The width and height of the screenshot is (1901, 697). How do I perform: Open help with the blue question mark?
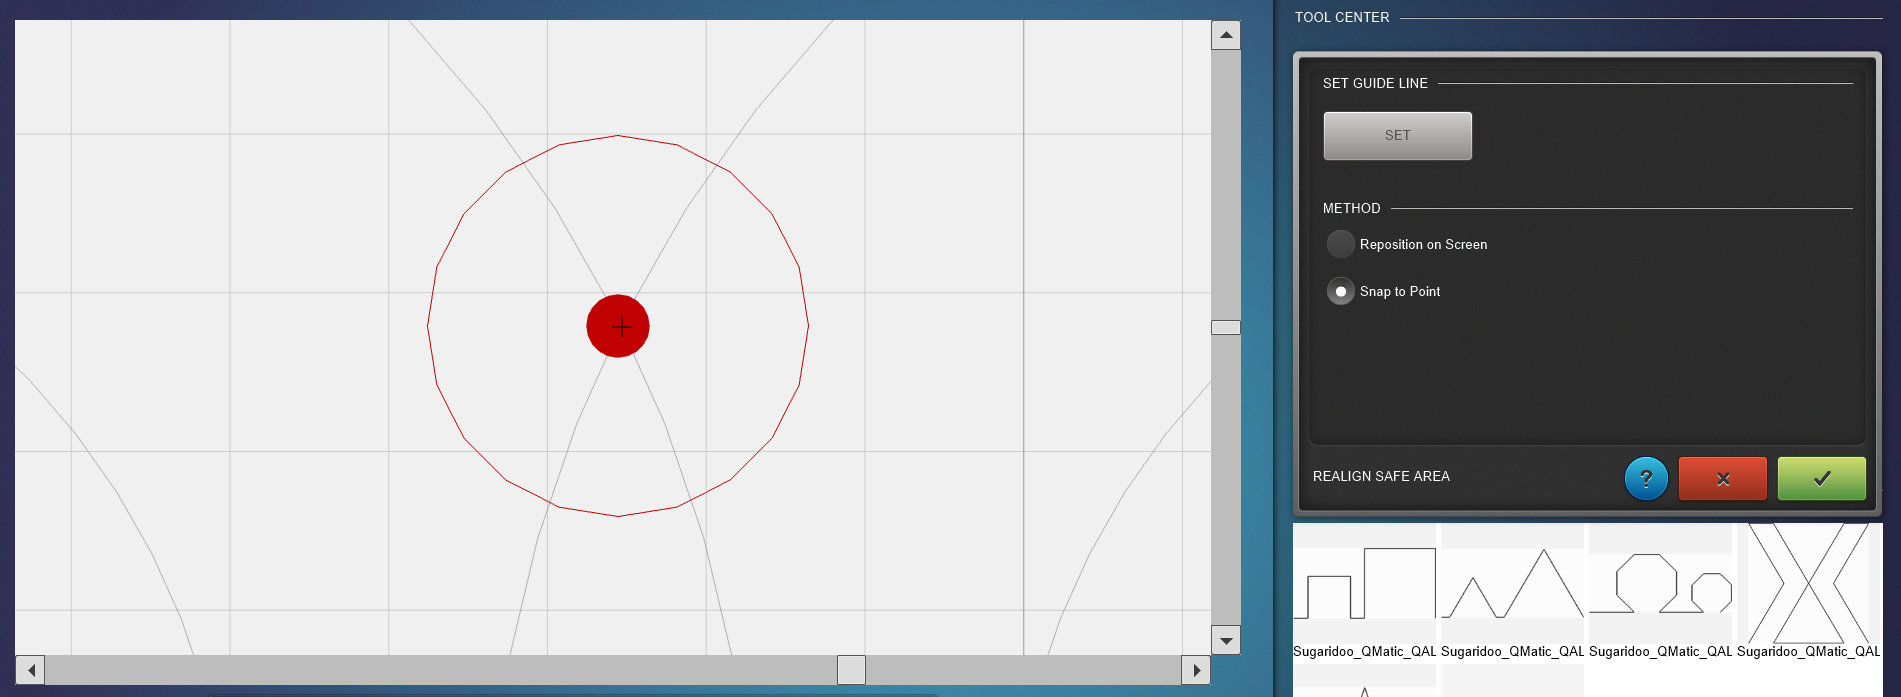[1646, 479]
